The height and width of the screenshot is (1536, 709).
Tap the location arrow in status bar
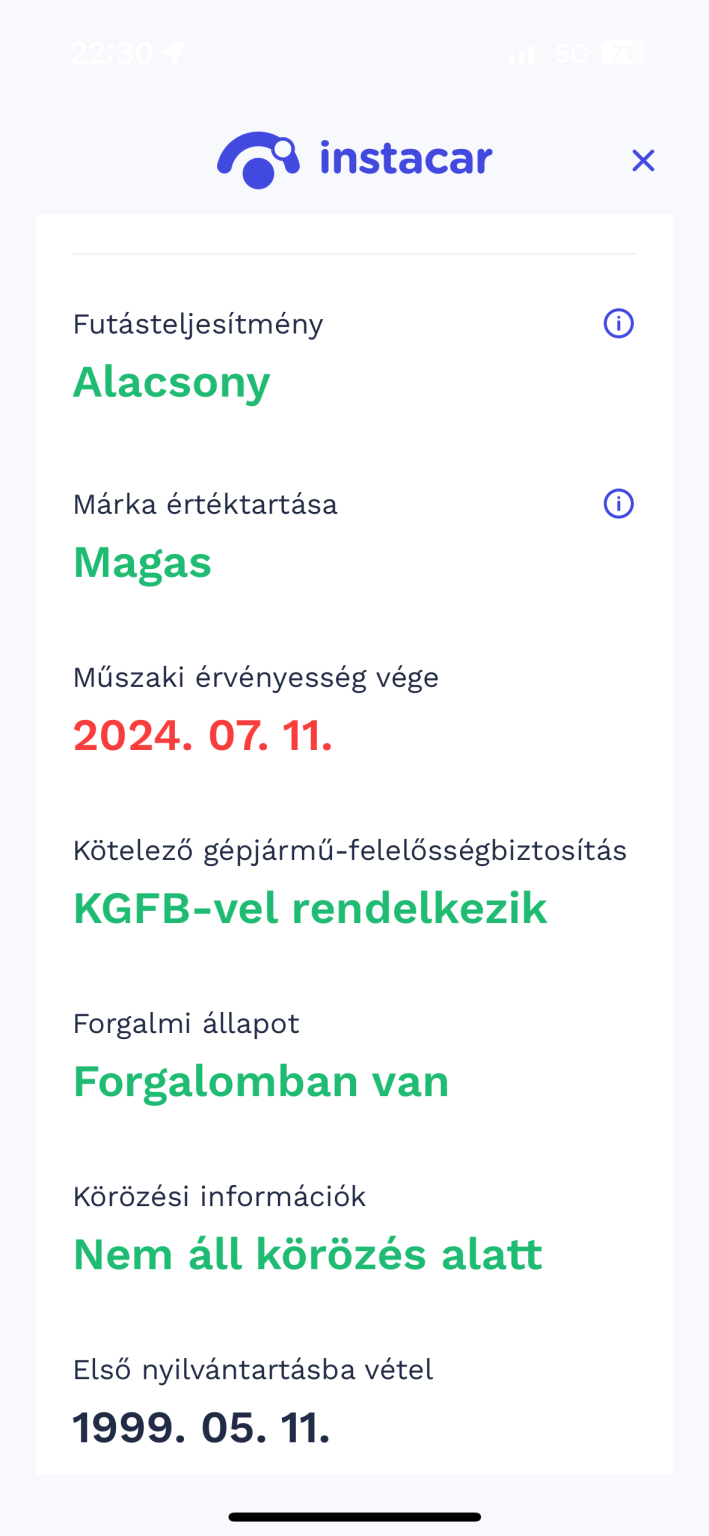[x=175, y=53]
